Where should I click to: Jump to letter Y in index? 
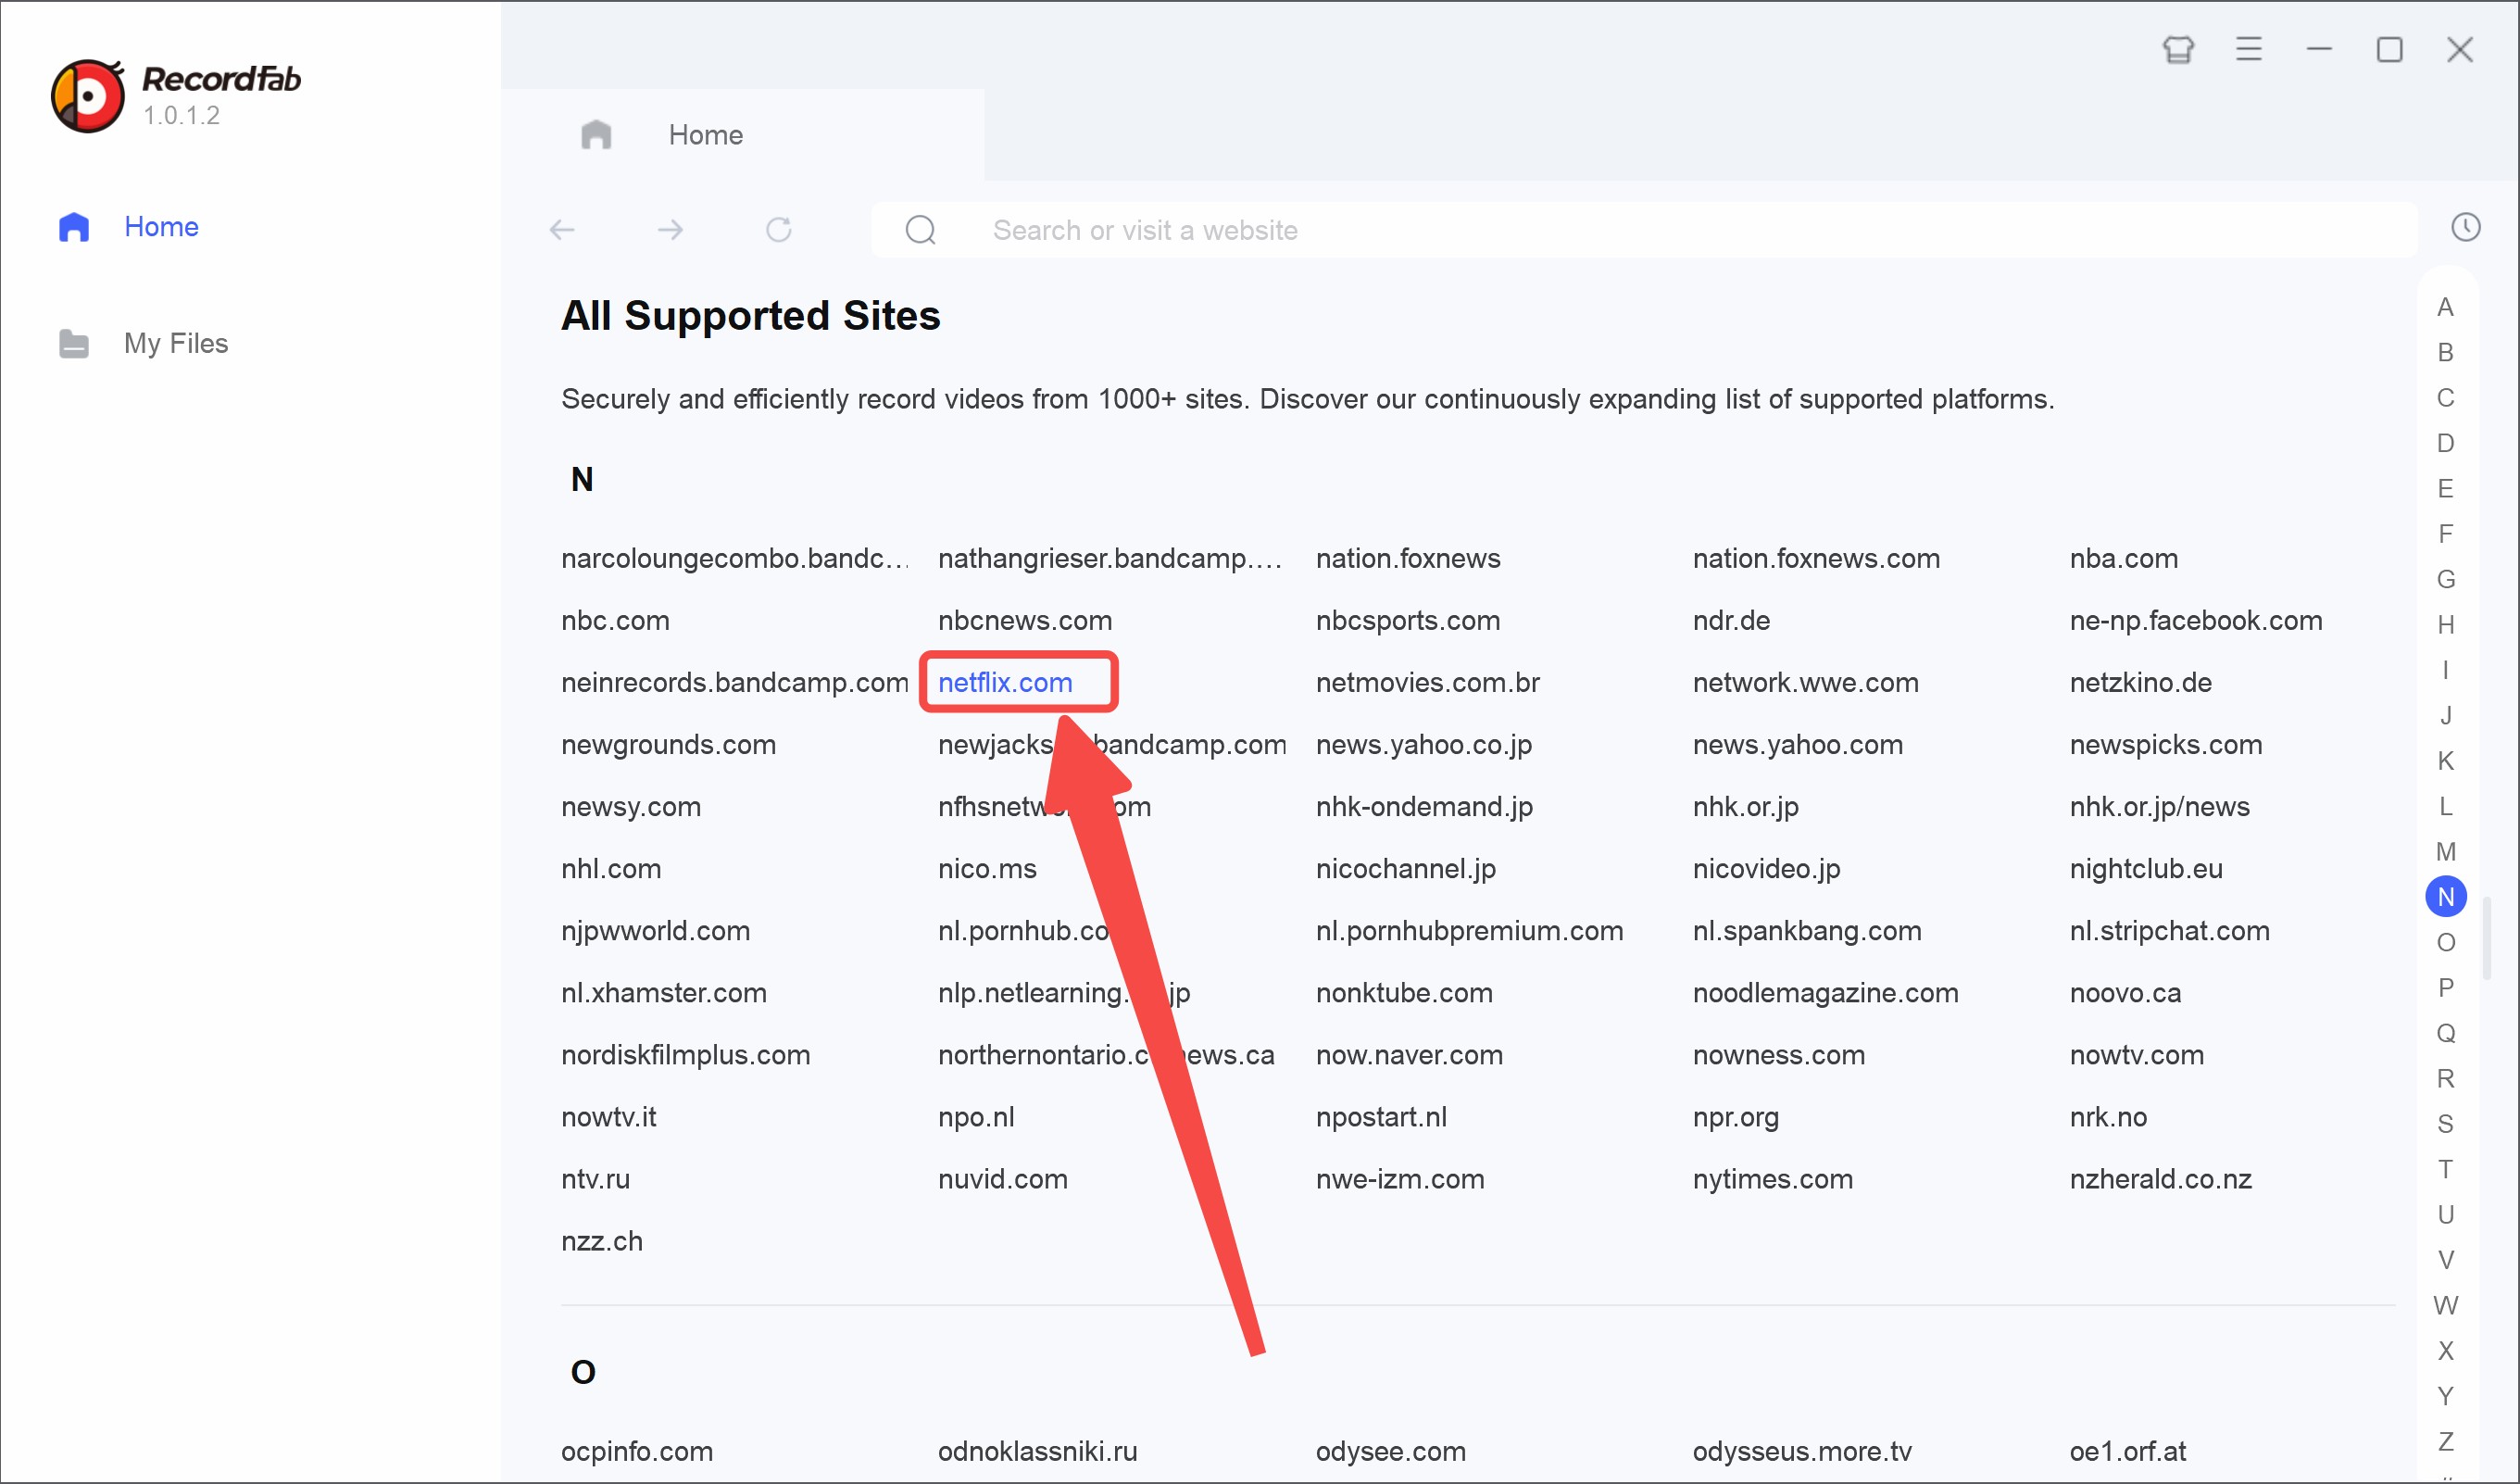[x=2445, y=1396]
